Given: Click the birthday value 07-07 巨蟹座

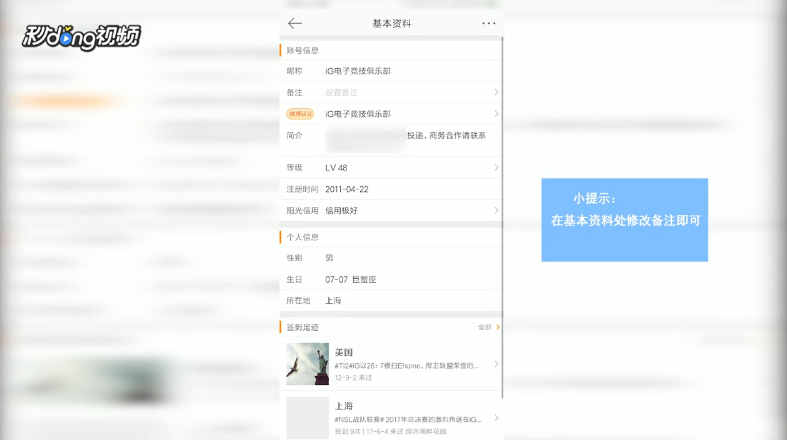Looking at the screenshot, I should [350, 279].
